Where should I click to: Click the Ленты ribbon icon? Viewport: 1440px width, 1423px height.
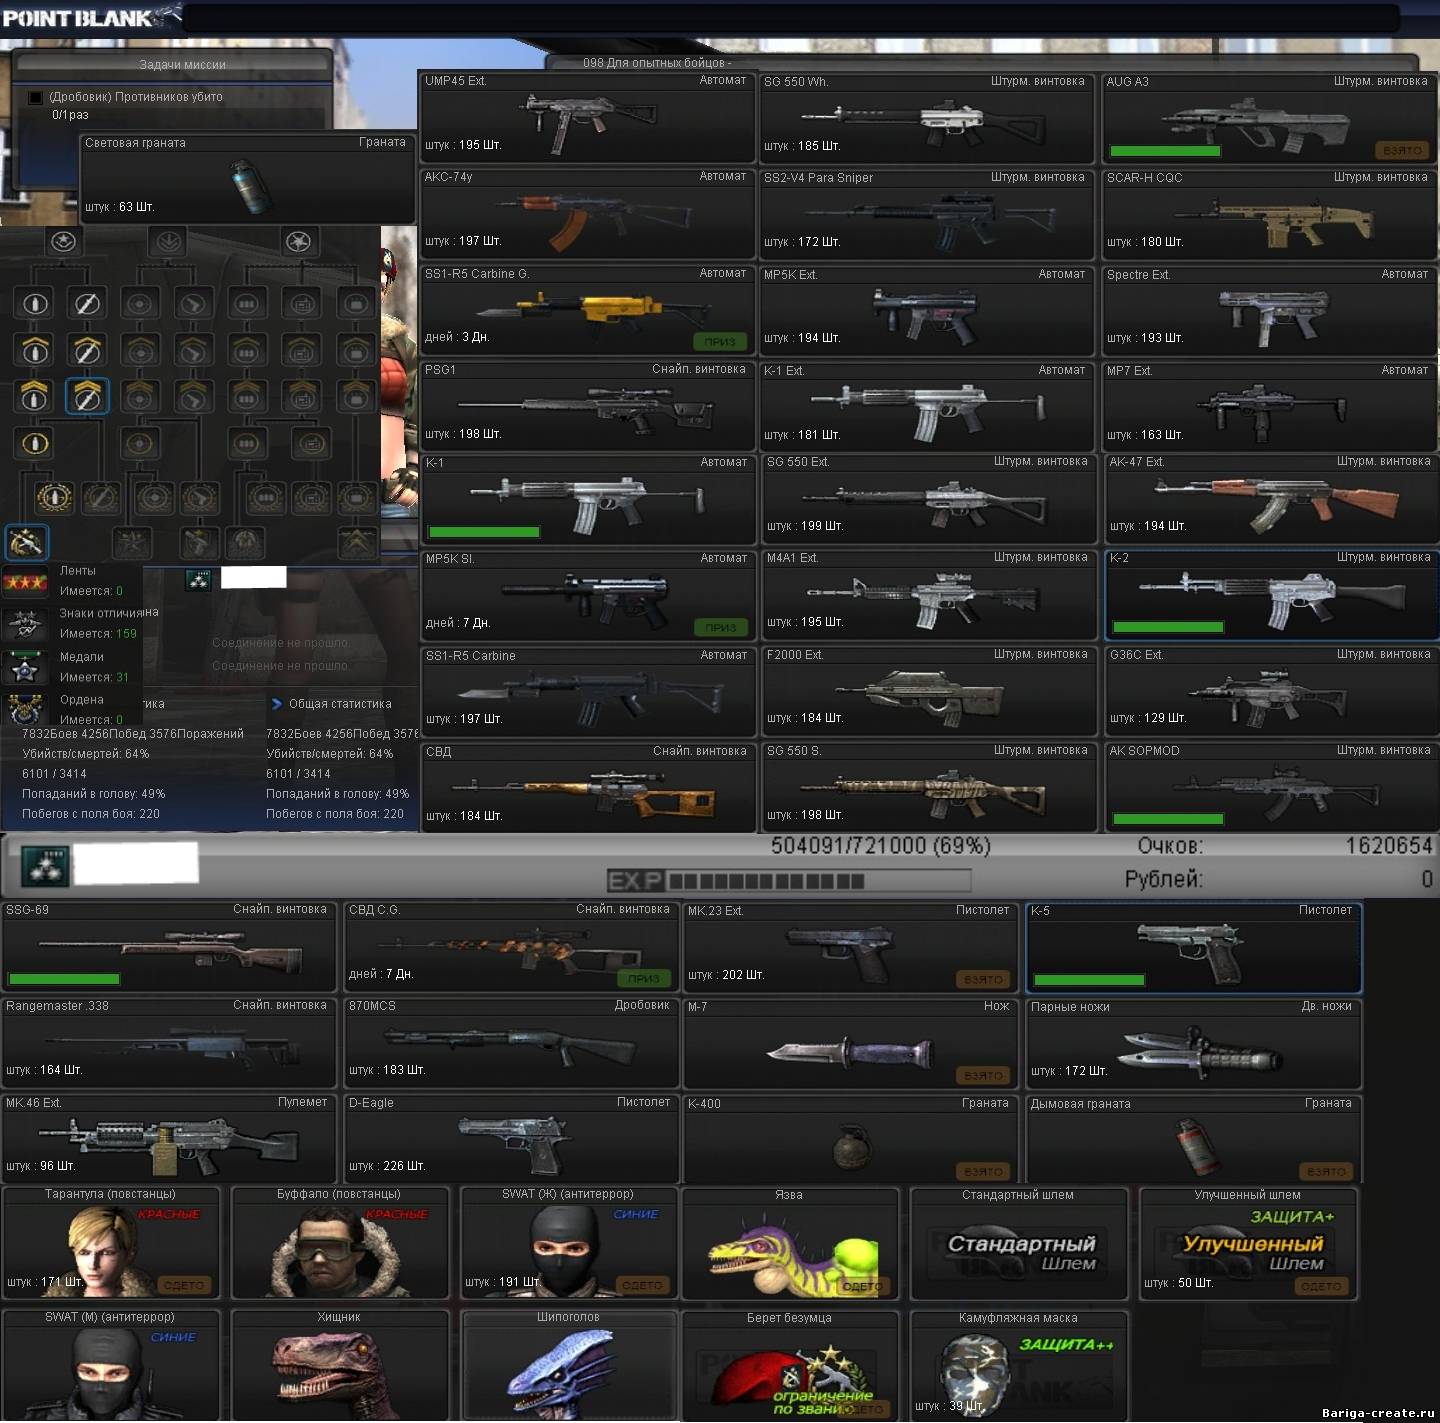pos(25,581)
